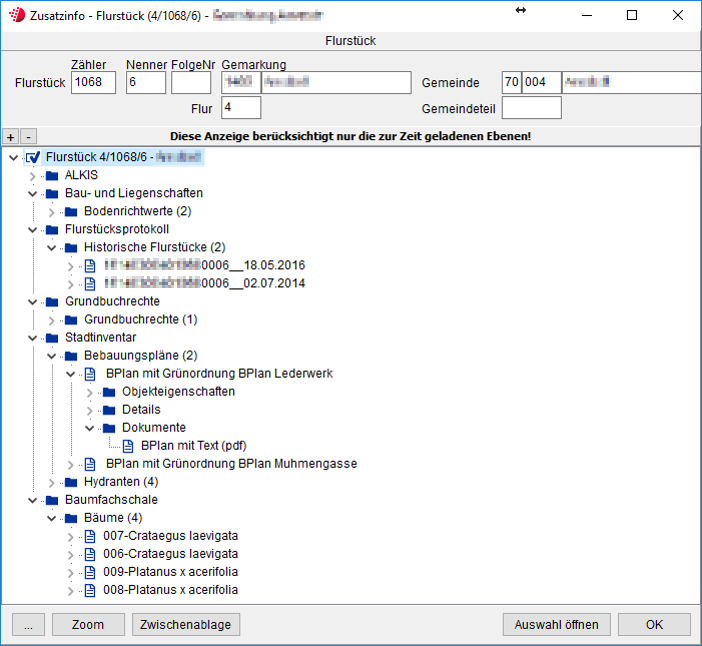Click the empty FolgeNr input field
This screenshot has height=646, width=702.
(191, 82)
